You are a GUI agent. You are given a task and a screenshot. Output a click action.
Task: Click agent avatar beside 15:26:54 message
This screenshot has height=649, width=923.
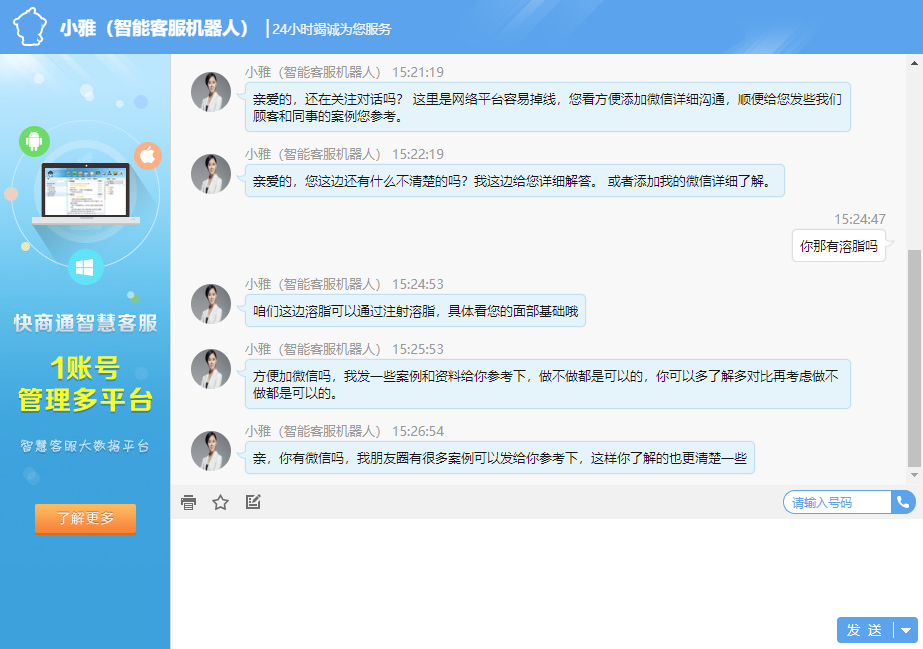click(x=211, y=451)
